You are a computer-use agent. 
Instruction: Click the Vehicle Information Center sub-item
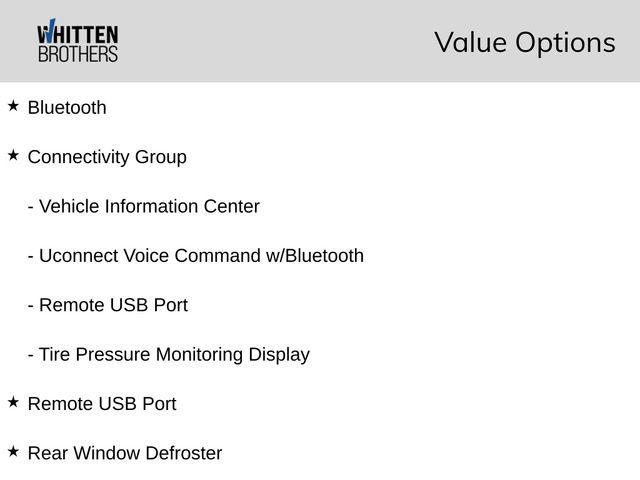click(x=144, y=206)
